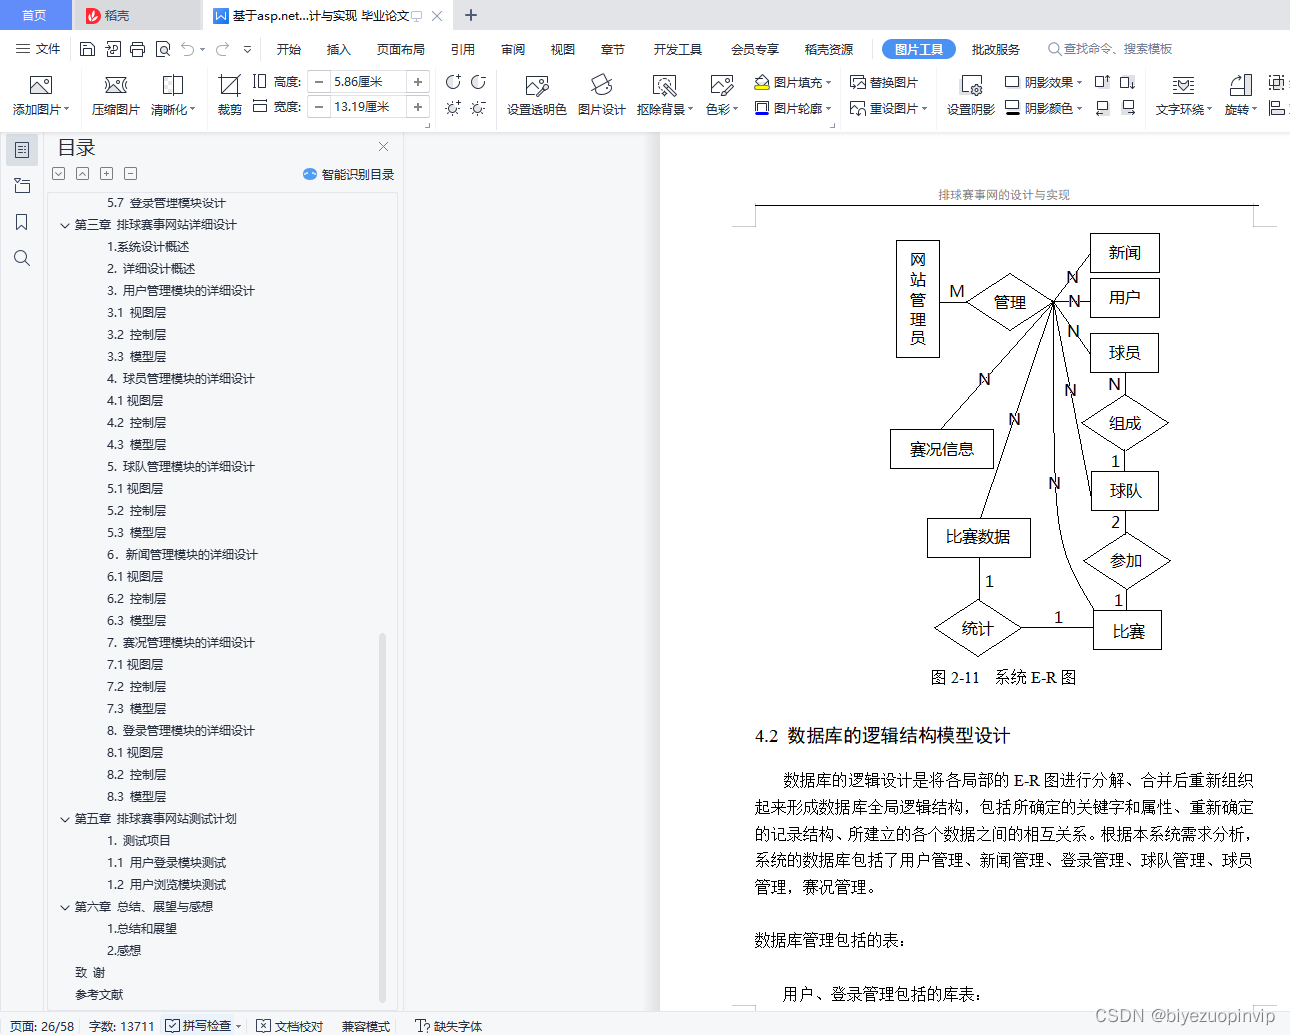Switch to the 开发工具 ribbon tab
This screenshot has width=1290, height=1035.
point(678,49)
